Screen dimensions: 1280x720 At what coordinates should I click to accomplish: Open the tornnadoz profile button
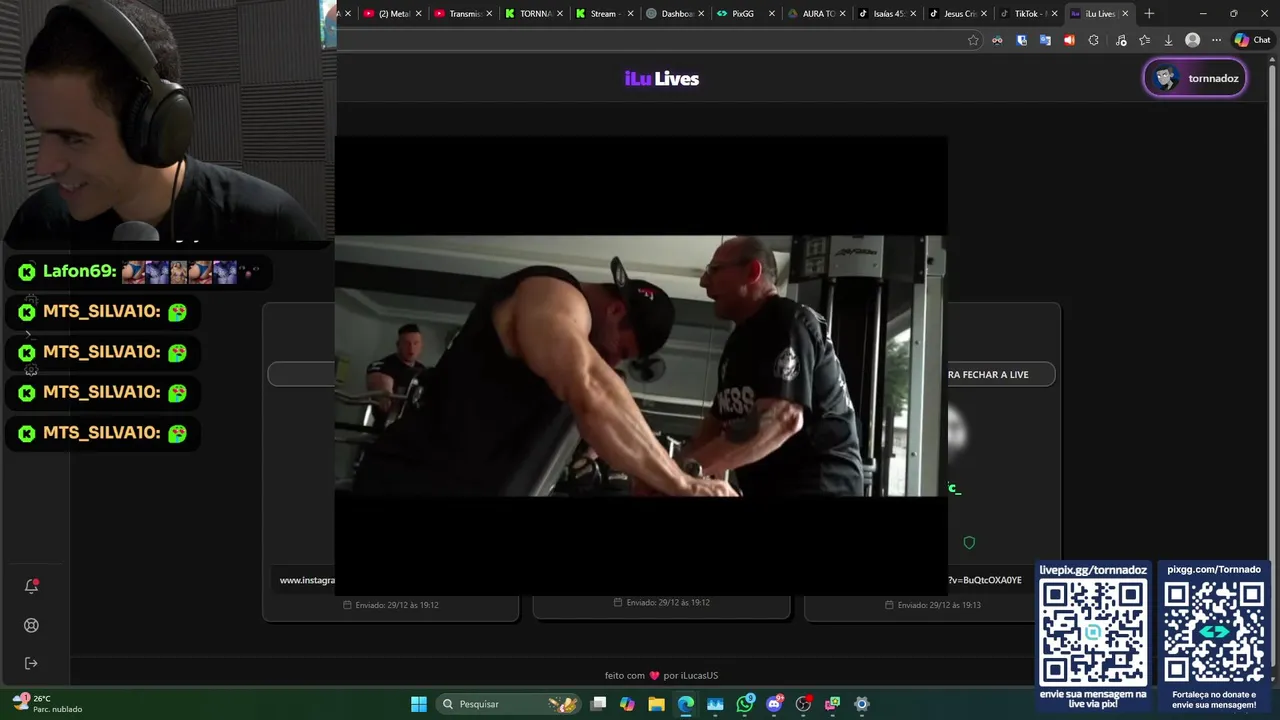pos(1195,78)
